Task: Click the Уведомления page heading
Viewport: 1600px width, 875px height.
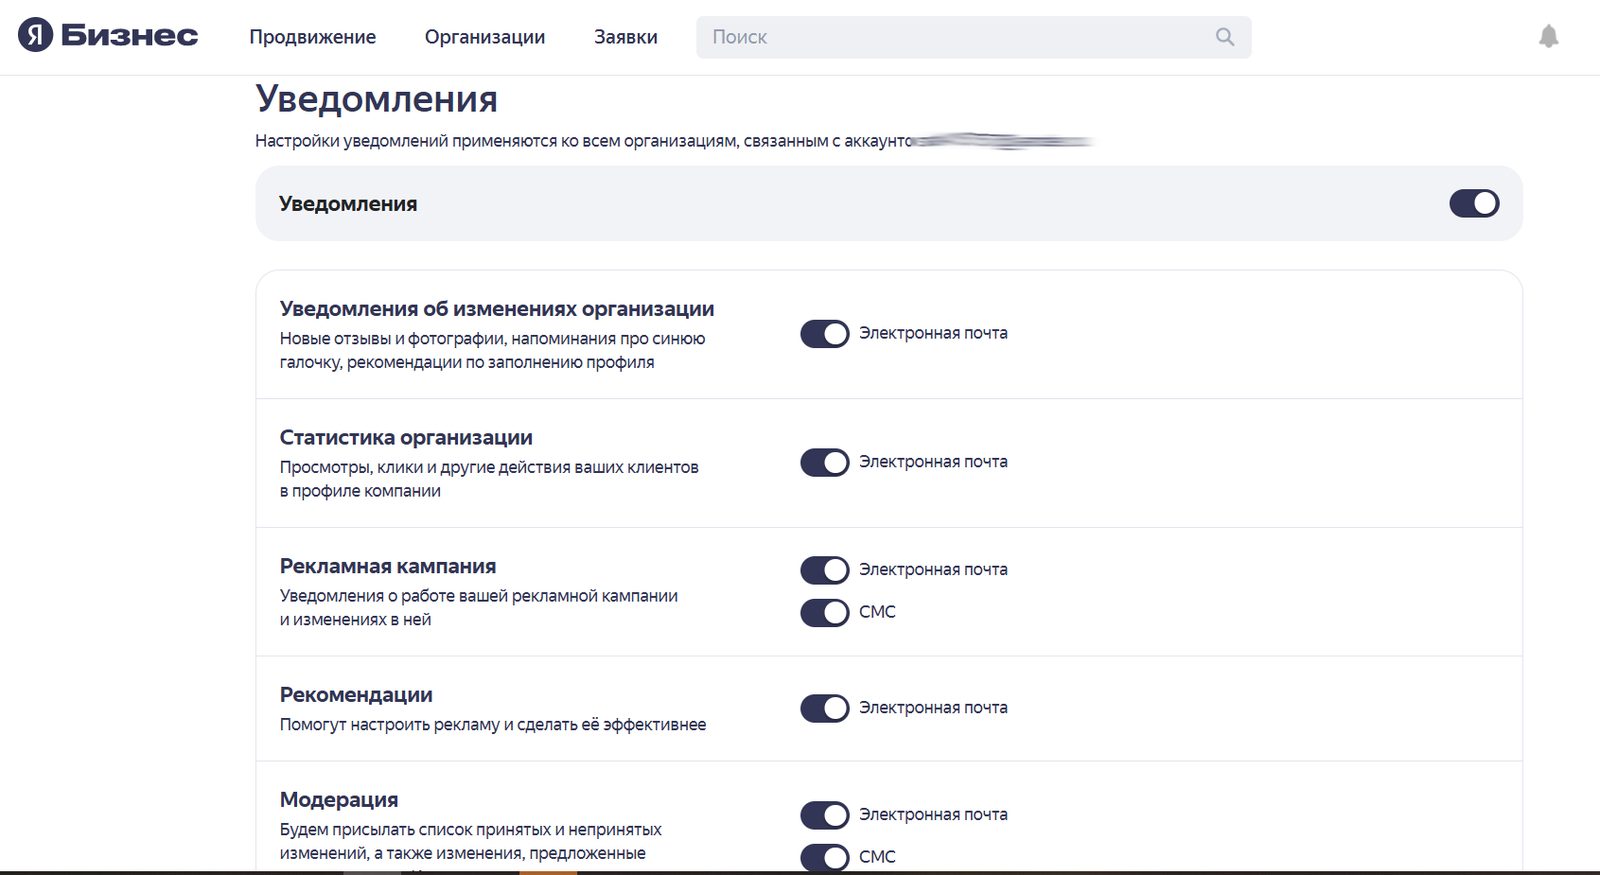Action: coord(376,99)
